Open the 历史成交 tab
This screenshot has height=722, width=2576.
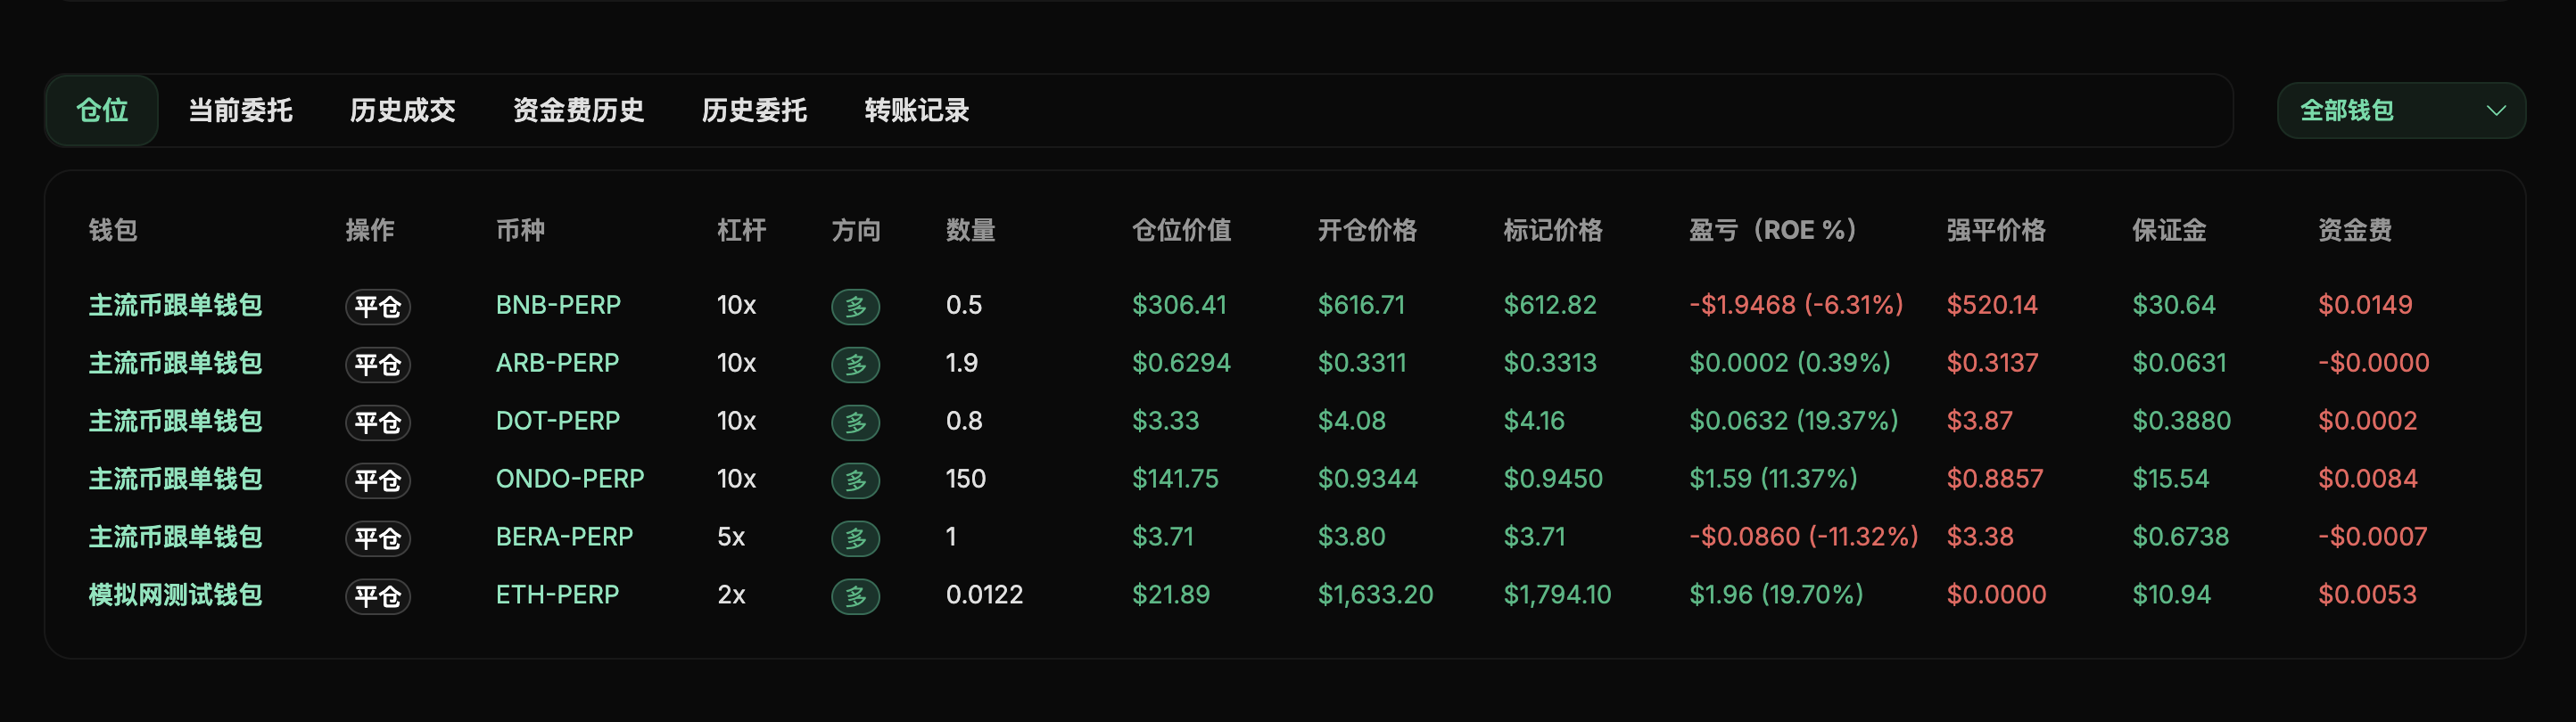tap(402, 110)
